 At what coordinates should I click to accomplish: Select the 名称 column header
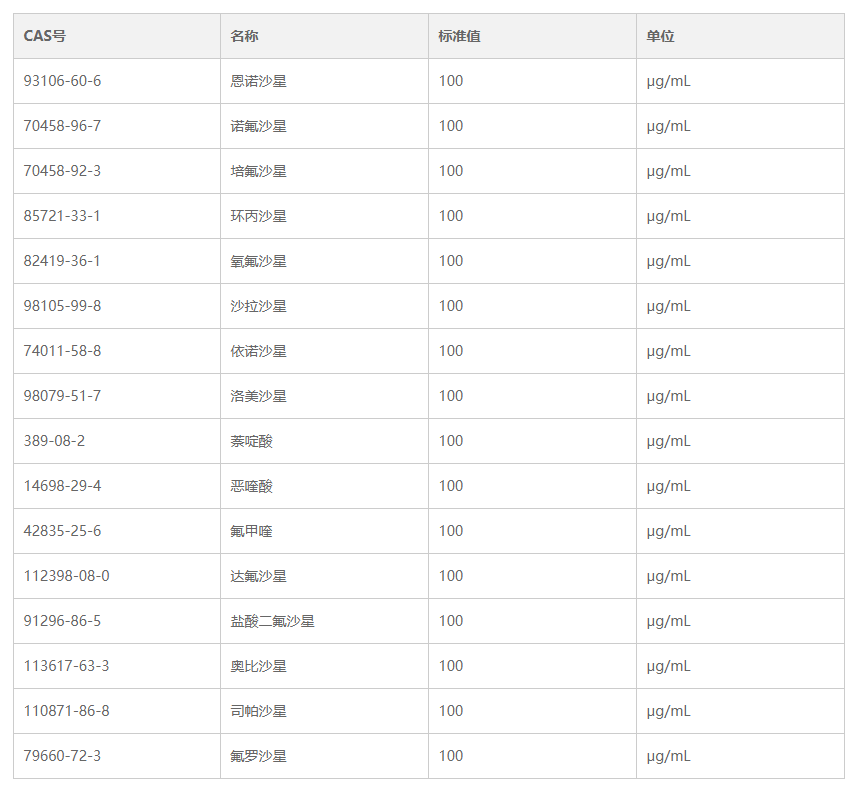coord(244,36)
